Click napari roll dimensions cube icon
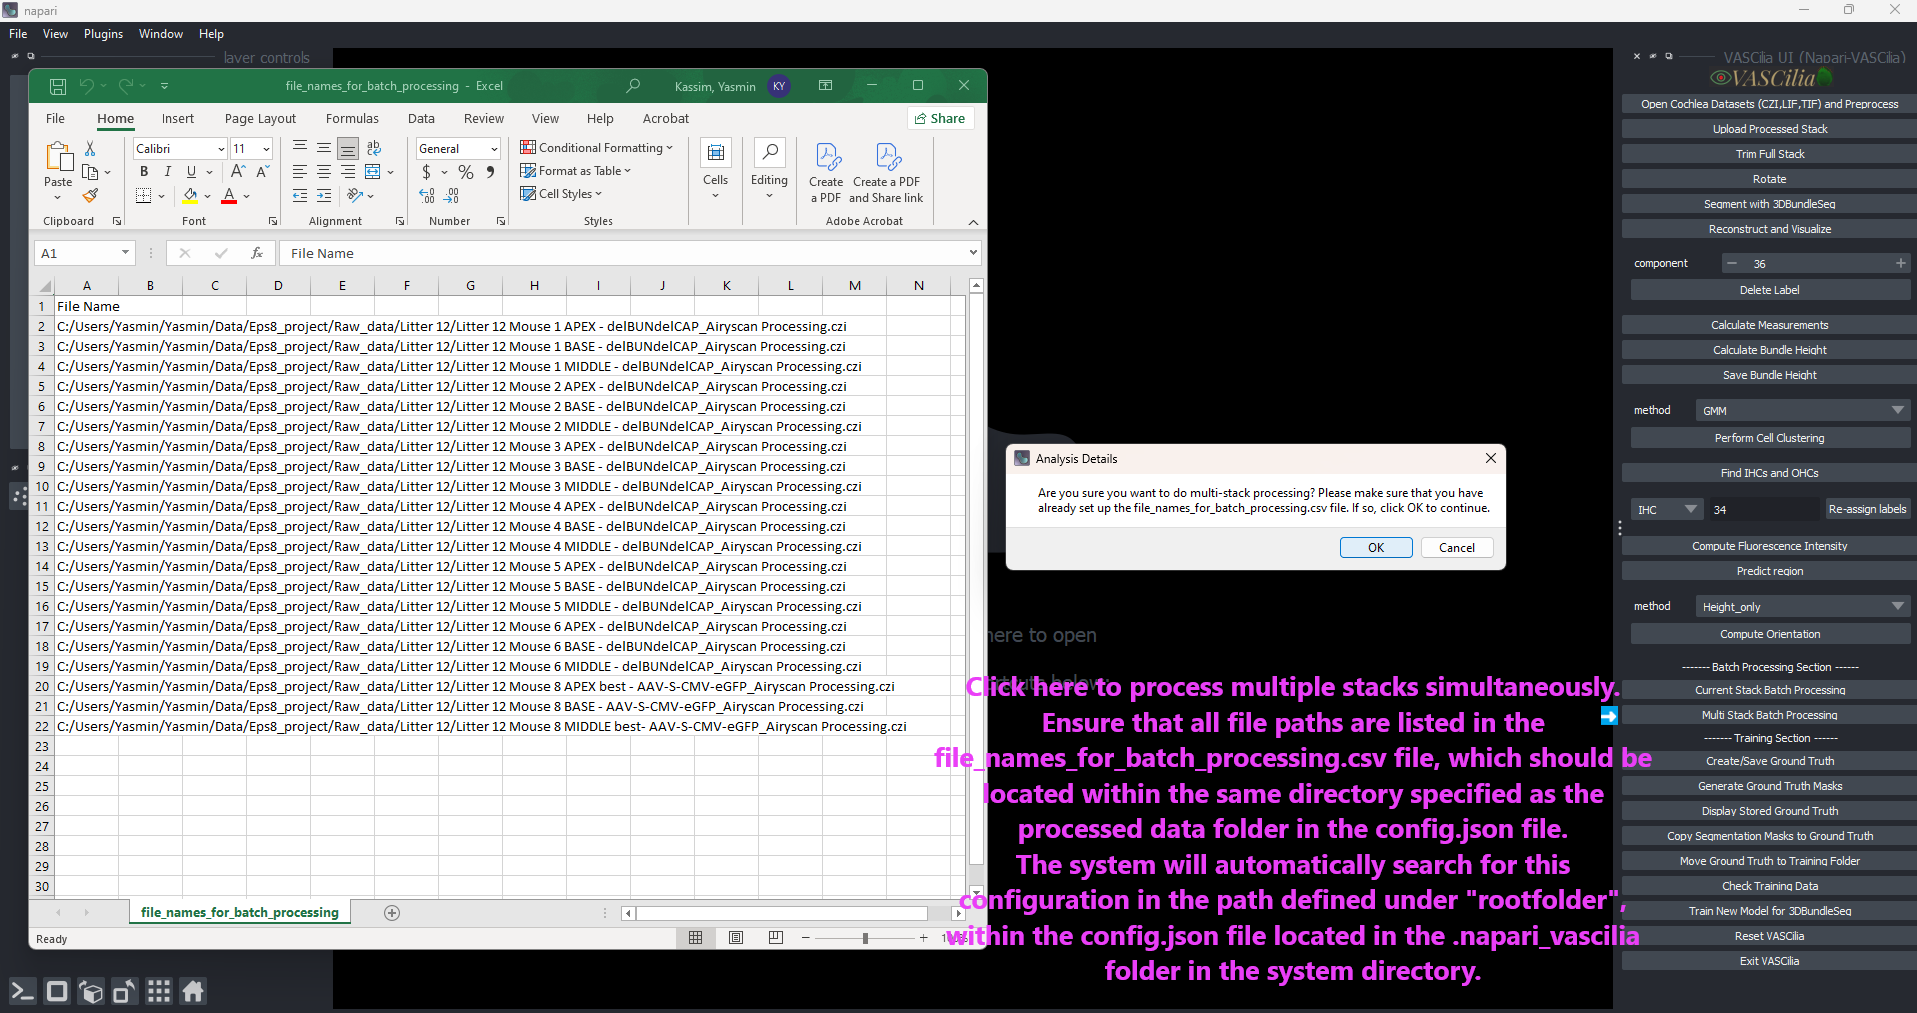The width and height of the screenshot is (1917, 1013). point(91,991)
